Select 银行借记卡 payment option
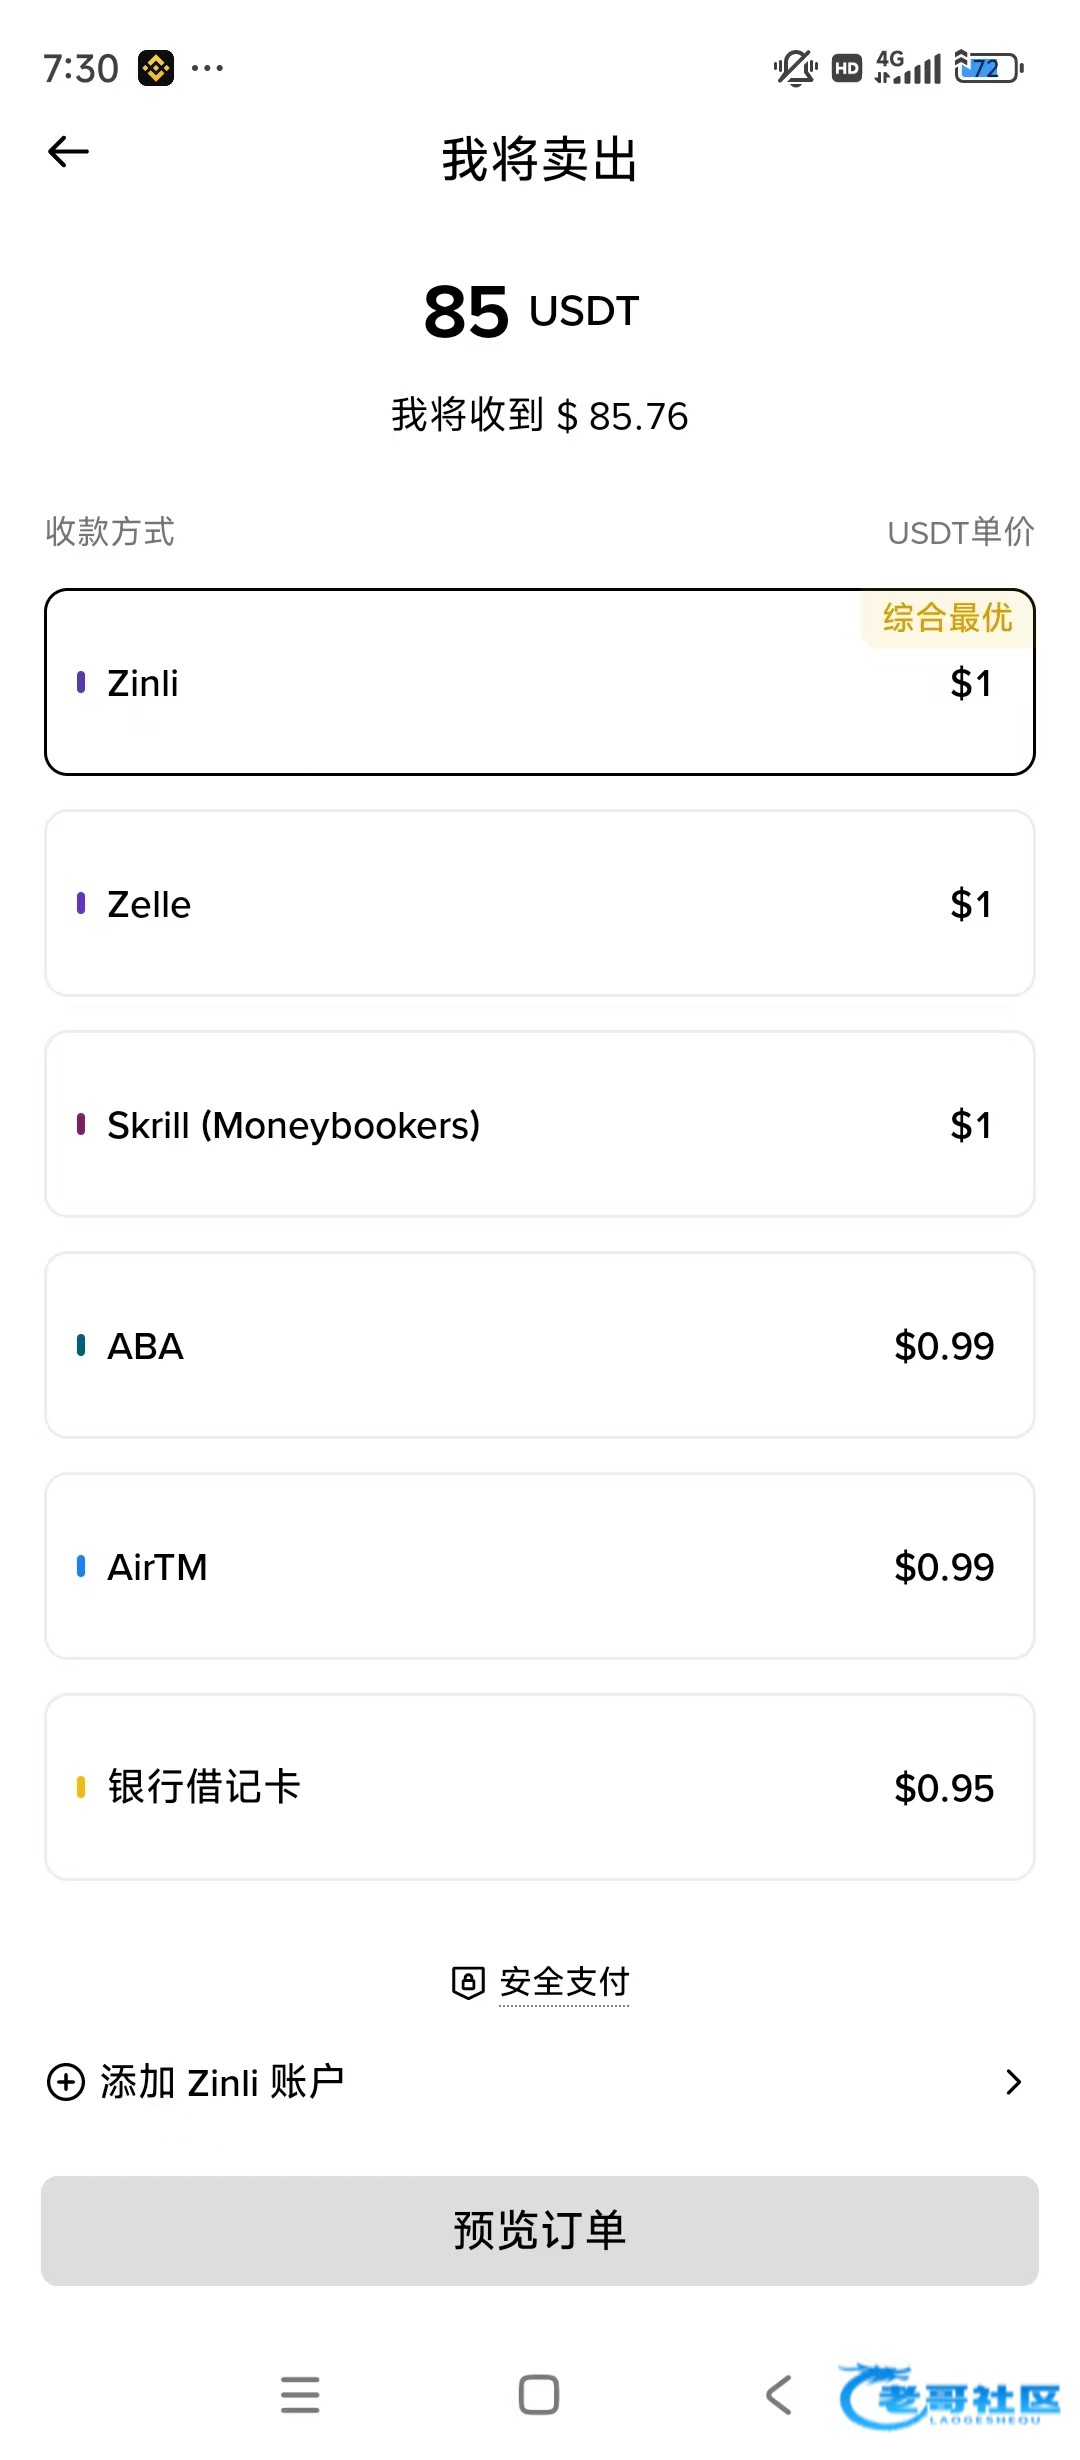 pos(540,1788)
